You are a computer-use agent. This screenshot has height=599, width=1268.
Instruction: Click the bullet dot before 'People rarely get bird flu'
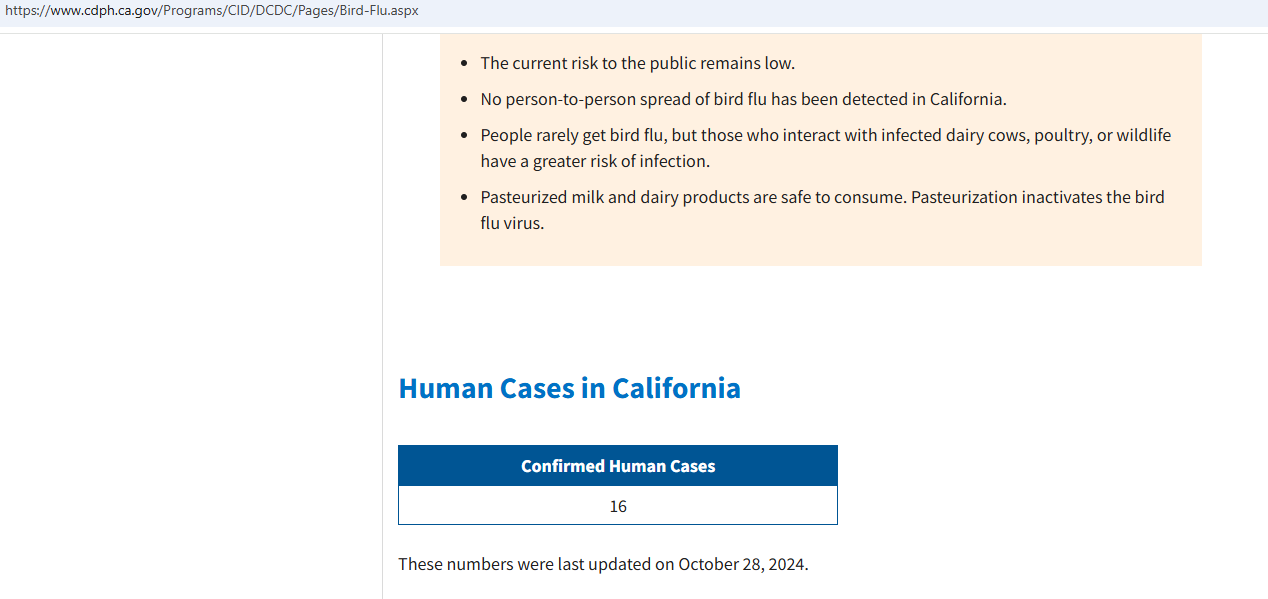[x=463, y=135]
